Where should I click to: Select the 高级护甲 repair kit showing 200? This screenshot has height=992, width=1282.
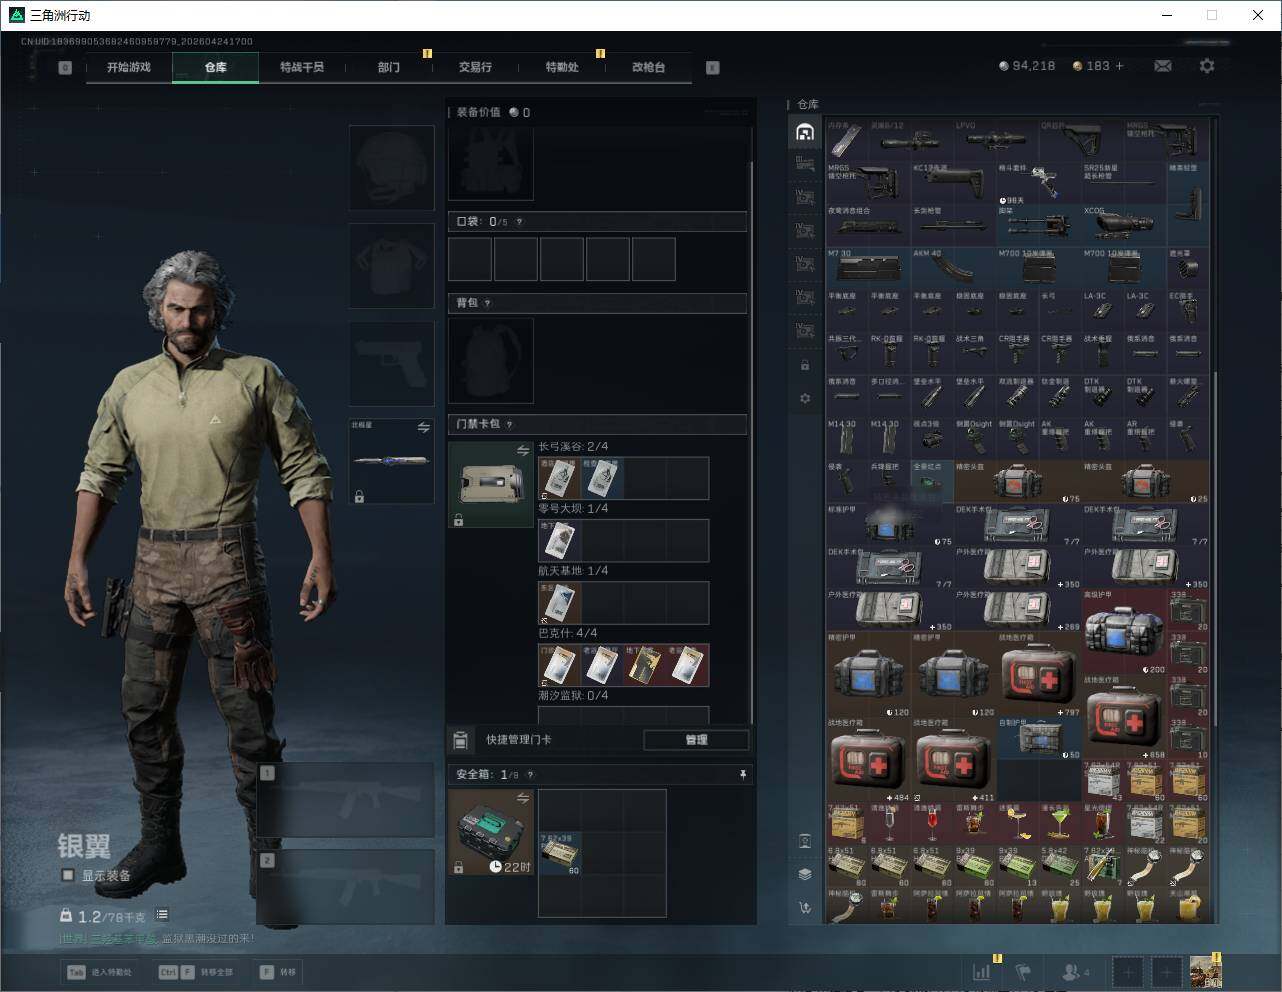point(1124,630)
